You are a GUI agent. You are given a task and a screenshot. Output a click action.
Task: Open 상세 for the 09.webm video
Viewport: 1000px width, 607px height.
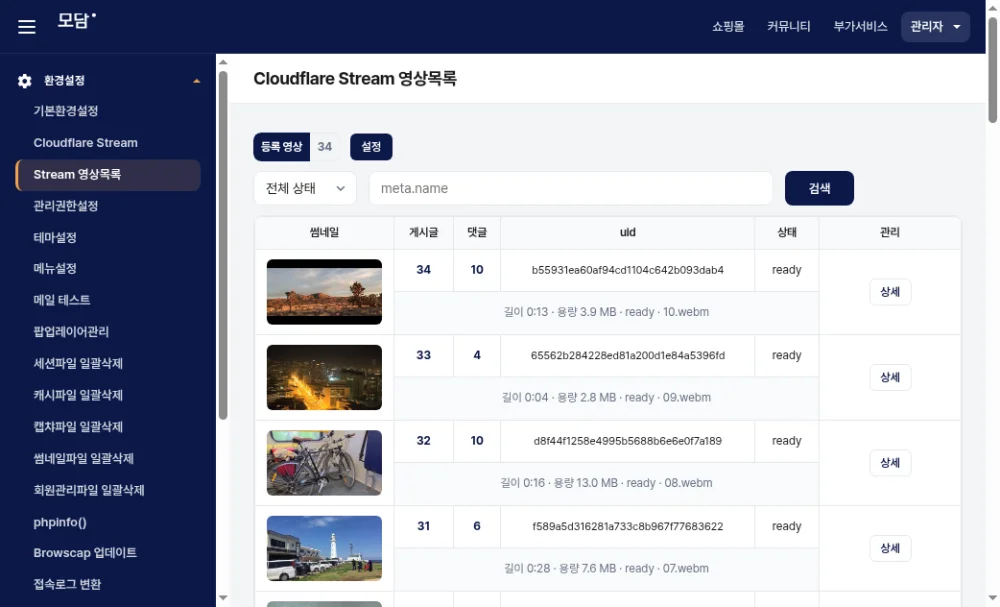[x=890, y=377]
